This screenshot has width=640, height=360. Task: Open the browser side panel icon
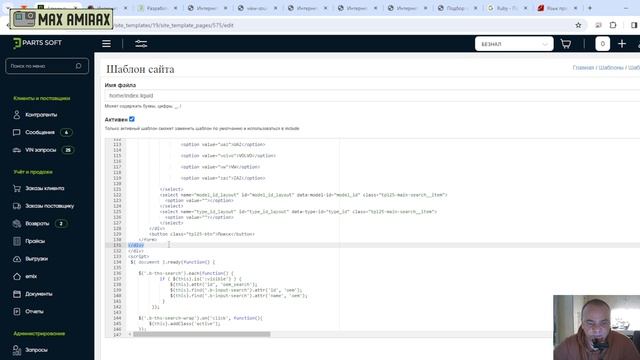[634, 25]
